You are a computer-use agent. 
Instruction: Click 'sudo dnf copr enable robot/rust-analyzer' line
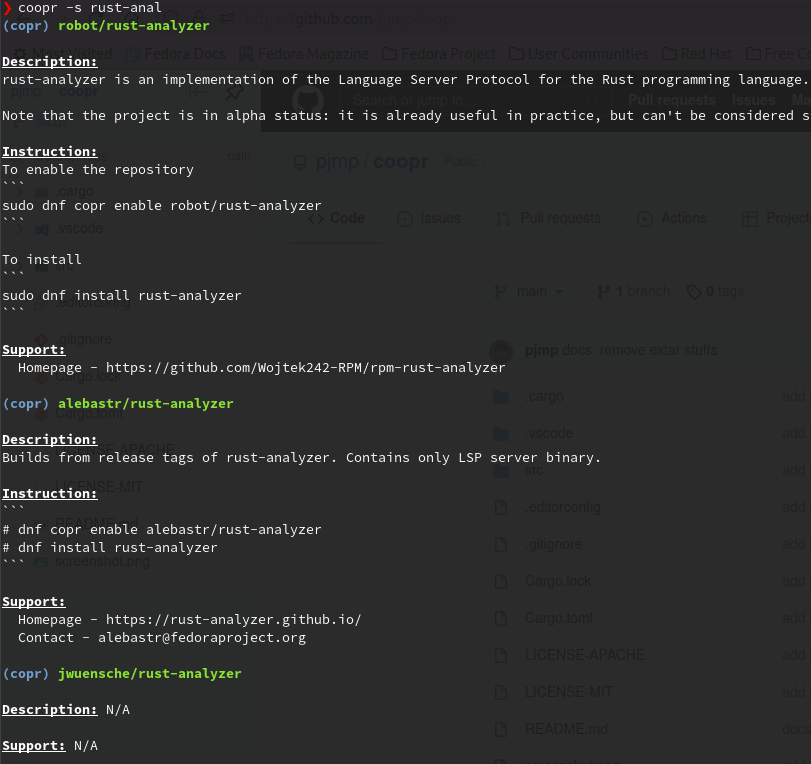pyautogui.click(x=162, y=206)
